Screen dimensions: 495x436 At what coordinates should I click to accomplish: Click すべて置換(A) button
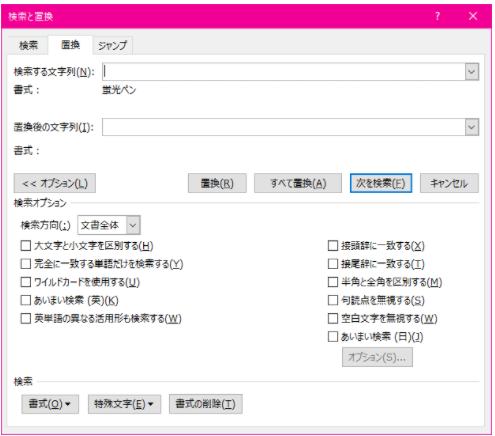pyautogui.click(x=298, y=183)
